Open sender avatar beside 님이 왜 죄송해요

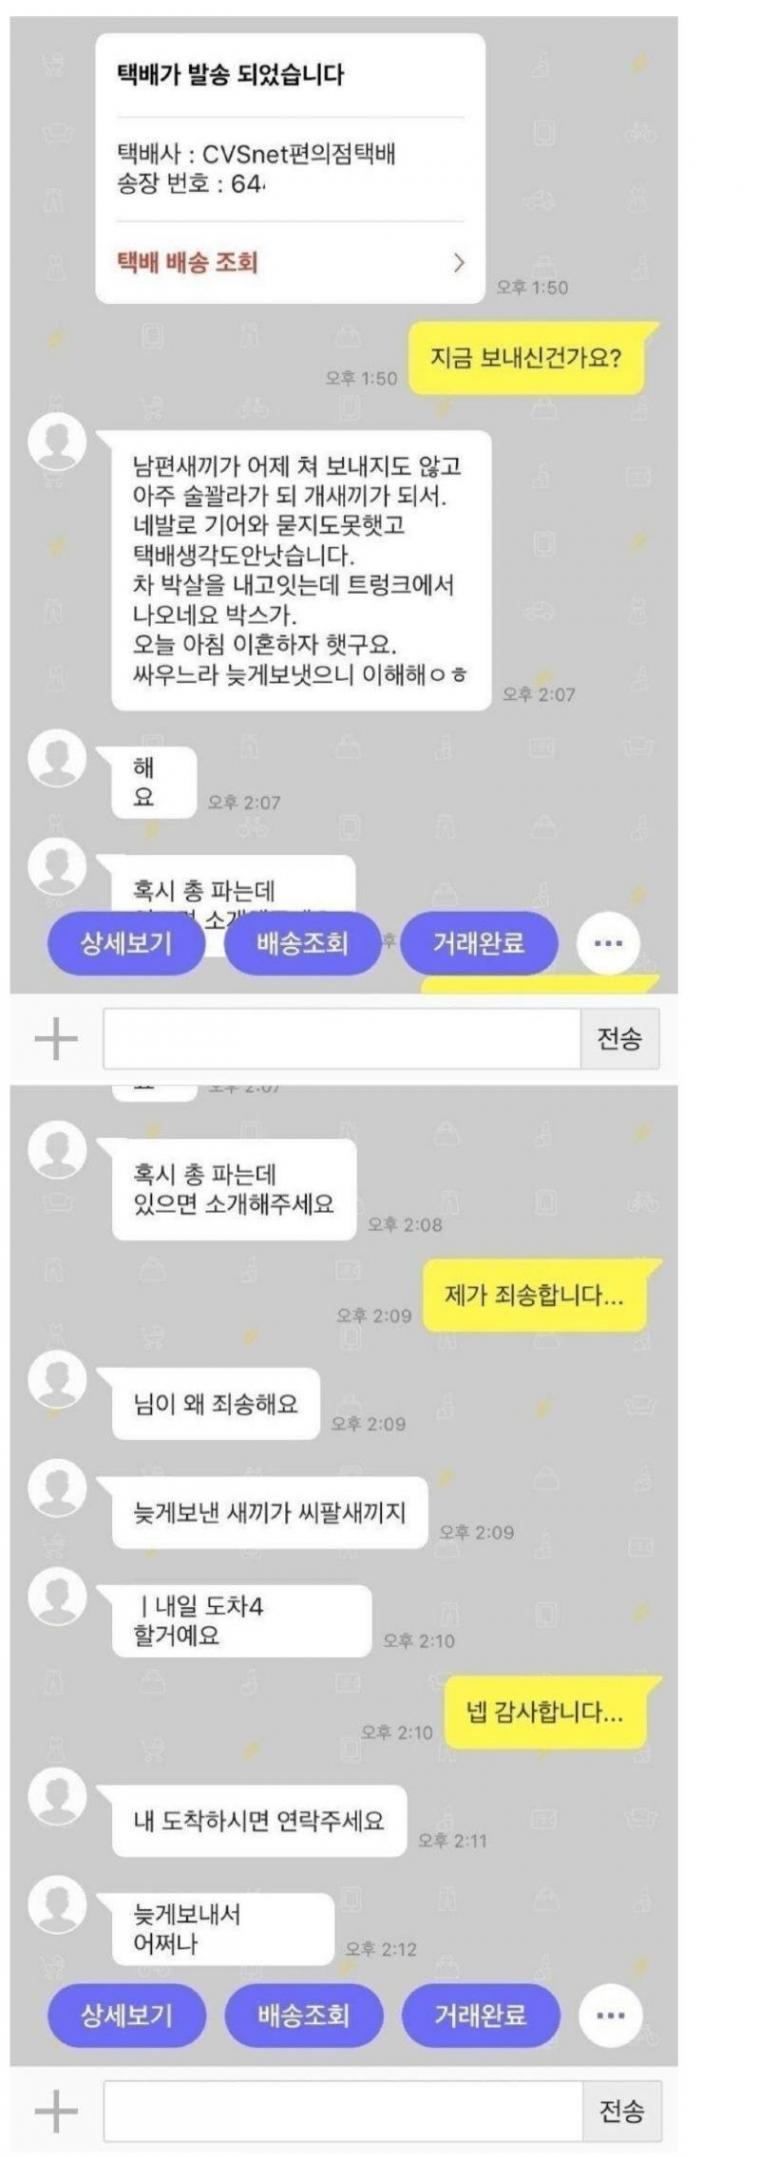(57, 1379)
